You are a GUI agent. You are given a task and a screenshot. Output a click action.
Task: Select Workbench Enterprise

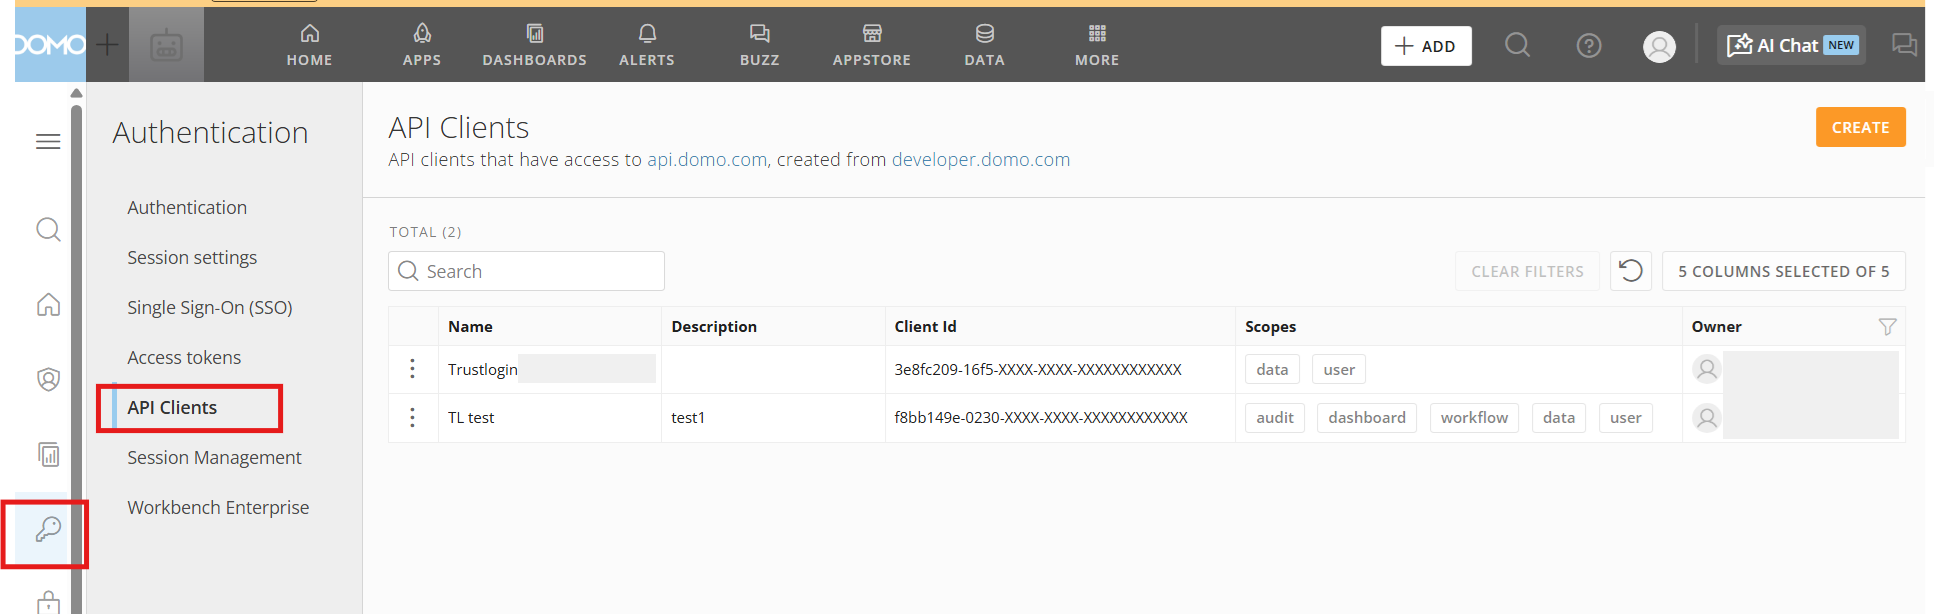coord(218,507)
